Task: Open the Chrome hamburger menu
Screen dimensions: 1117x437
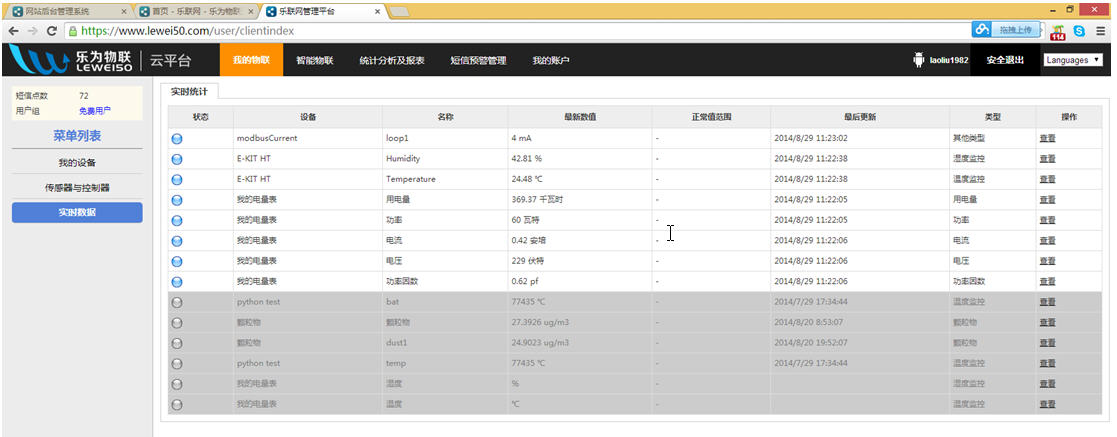Action: 1100,31
